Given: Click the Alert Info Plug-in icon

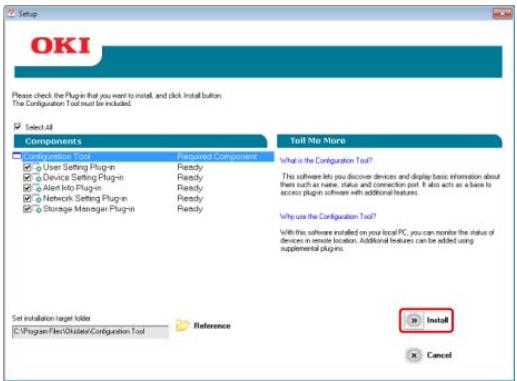Looking at the screenshot, I should tap(37, 188).
